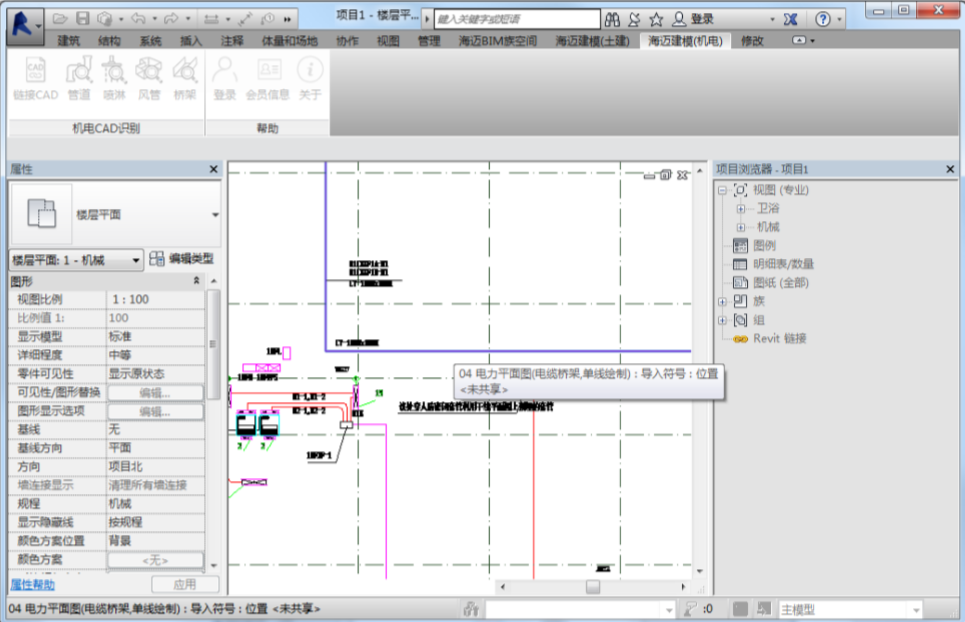Expand the 族 families tree node
This screenshot has height=622, width=965.
[723, 301]
